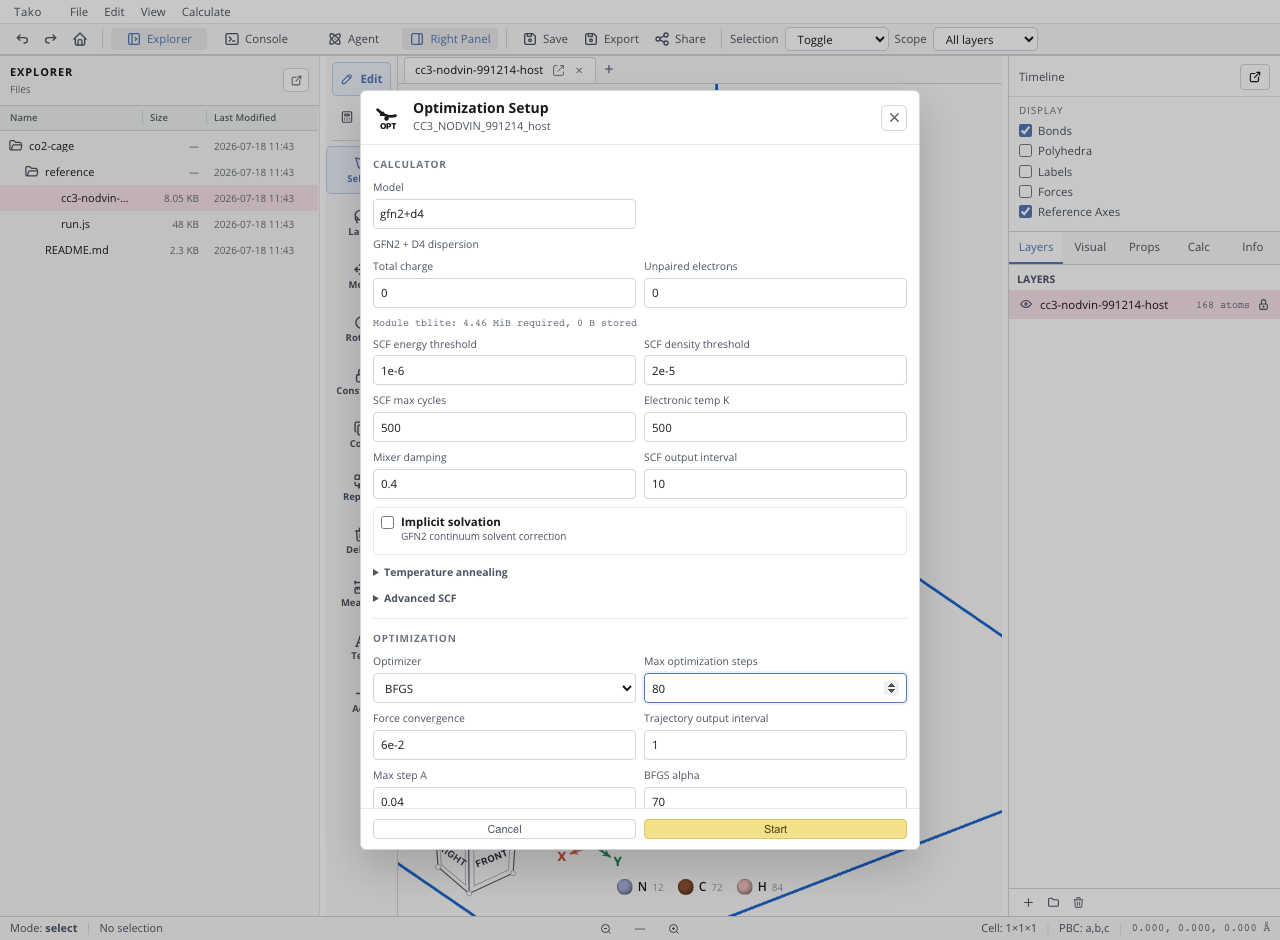This screenshot has height=940, width=1280.
Task: Expand the Temperature annealing section
Action: (441, 572)
